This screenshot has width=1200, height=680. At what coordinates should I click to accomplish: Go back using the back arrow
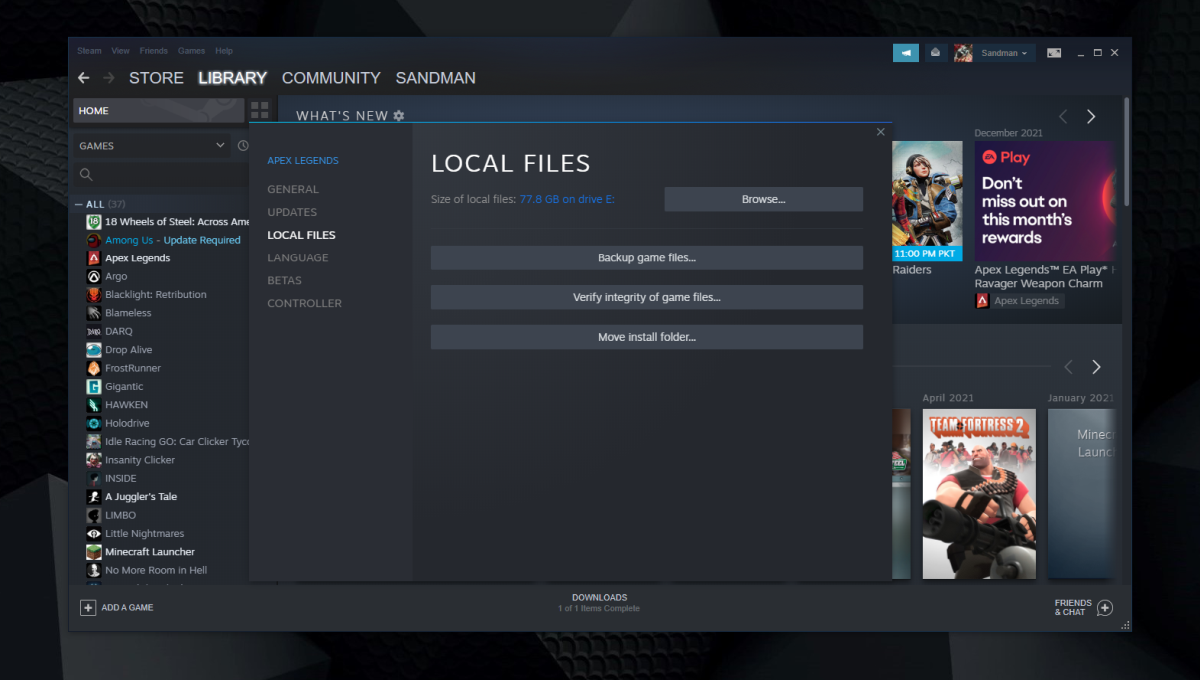pos(84,78)
